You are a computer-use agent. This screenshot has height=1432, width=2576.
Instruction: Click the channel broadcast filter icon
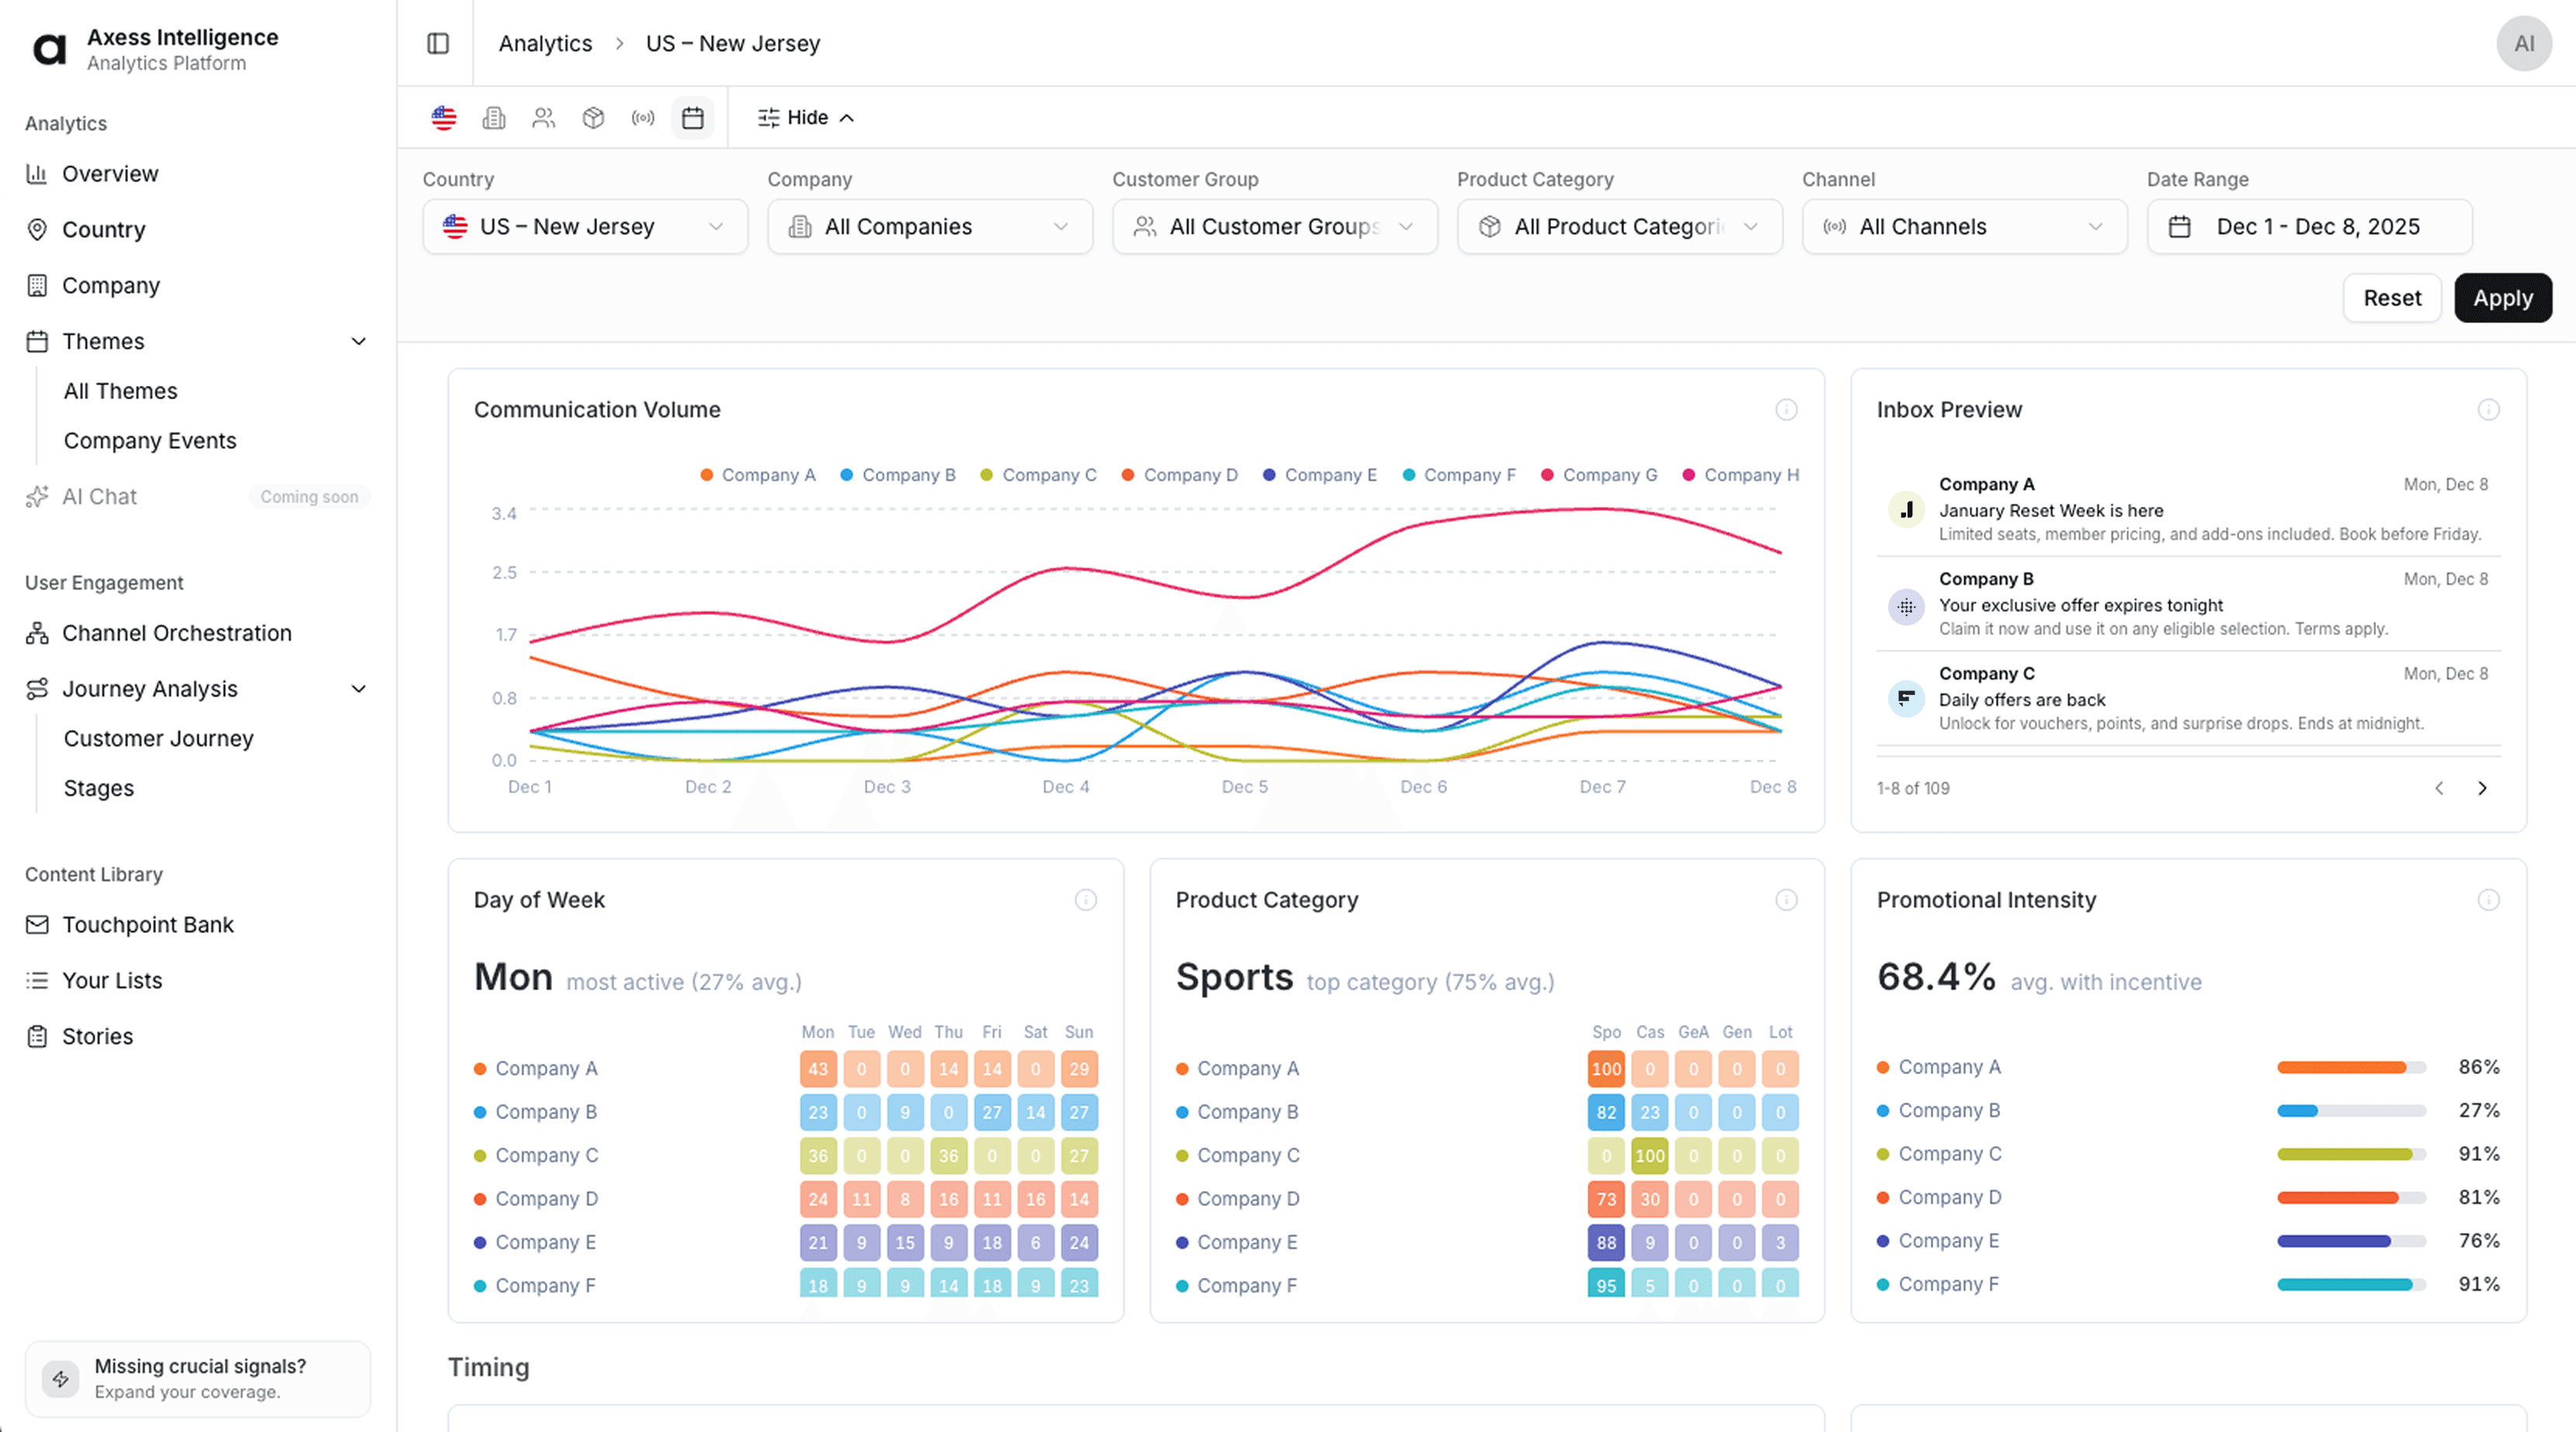click(x=643, y=118)
